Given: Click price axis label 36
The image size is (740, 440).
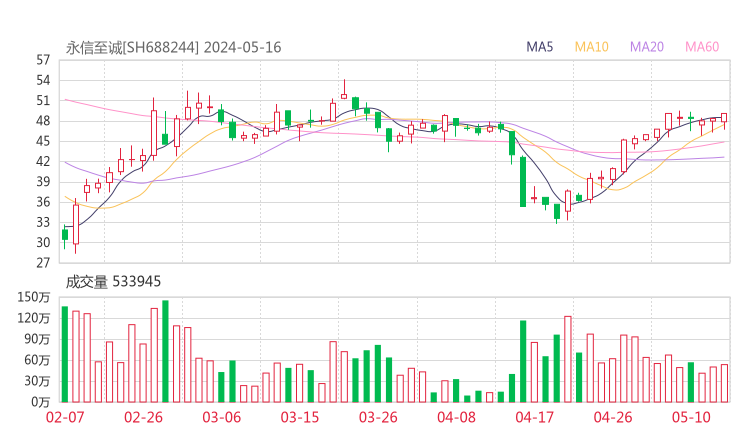Looking at the screenshot, I should point(43,202).
